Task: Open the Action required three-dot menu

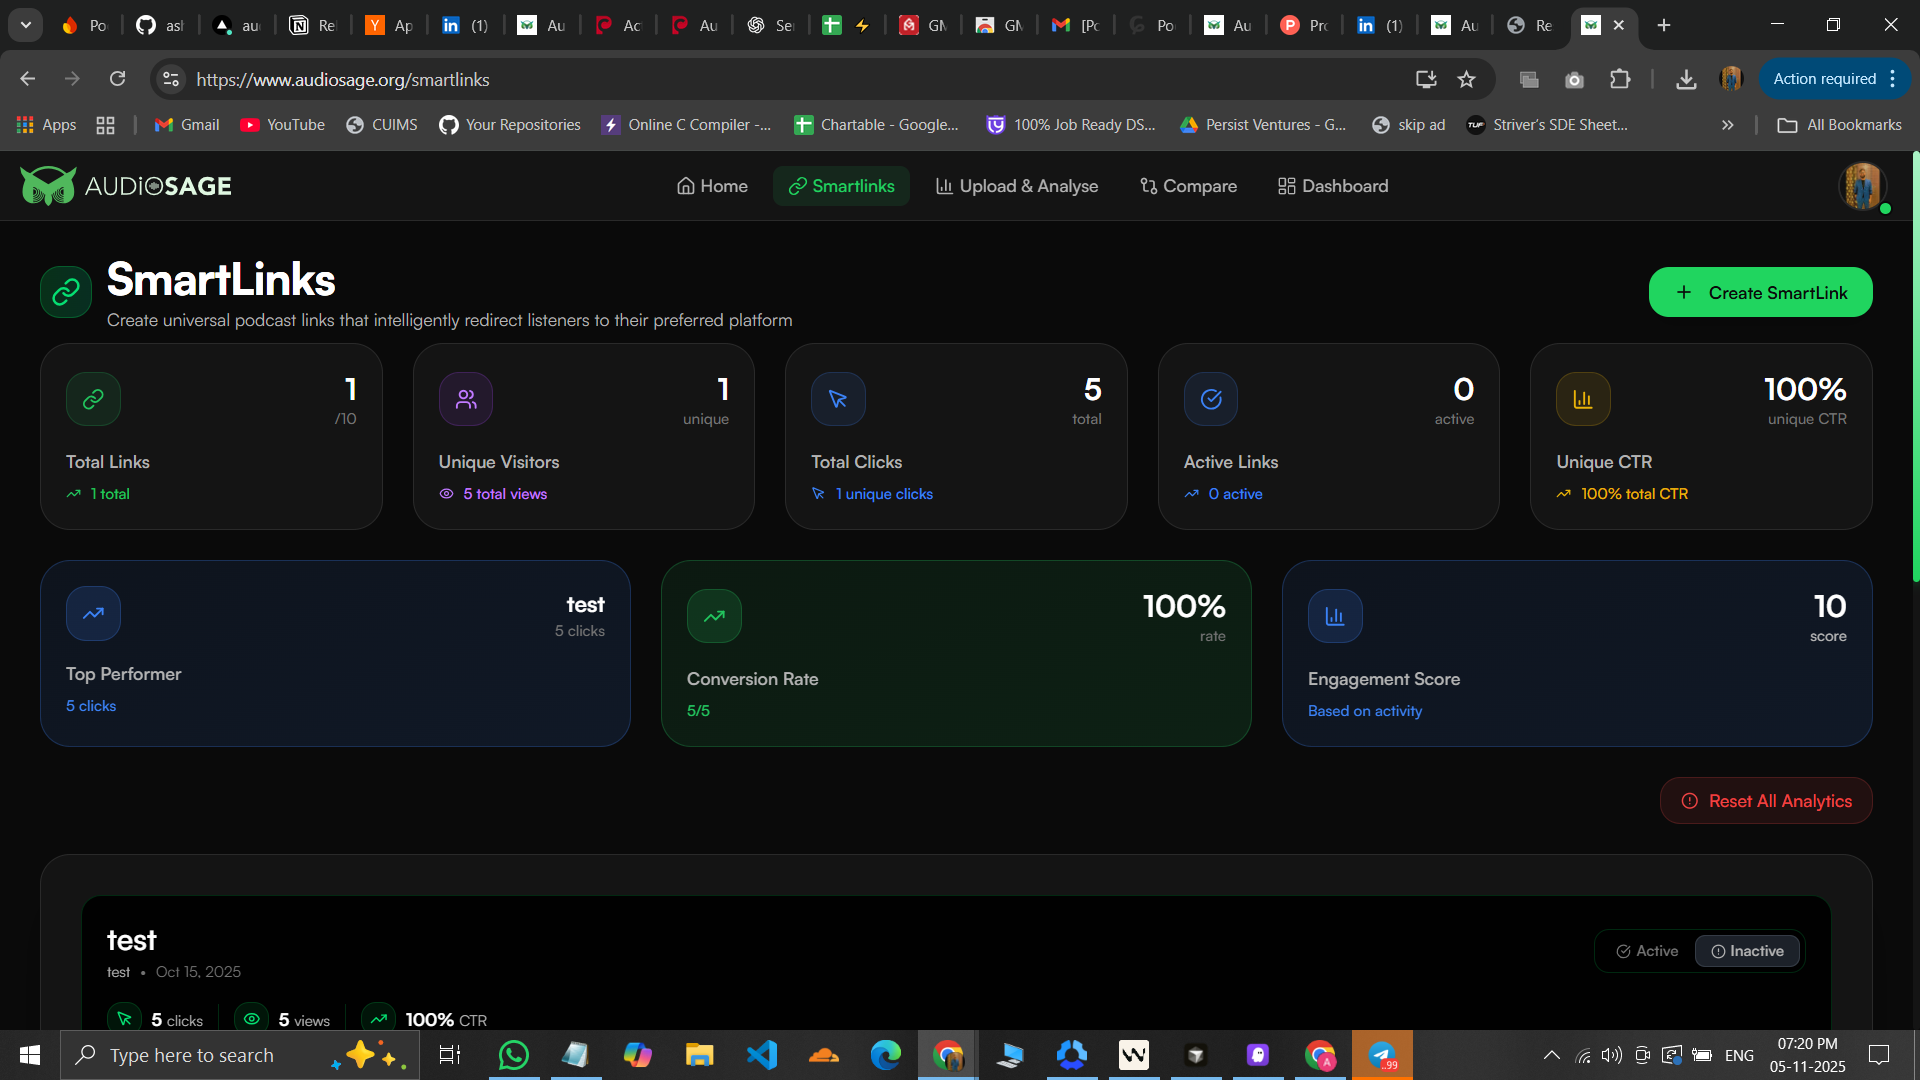Action: (1893, 78)
